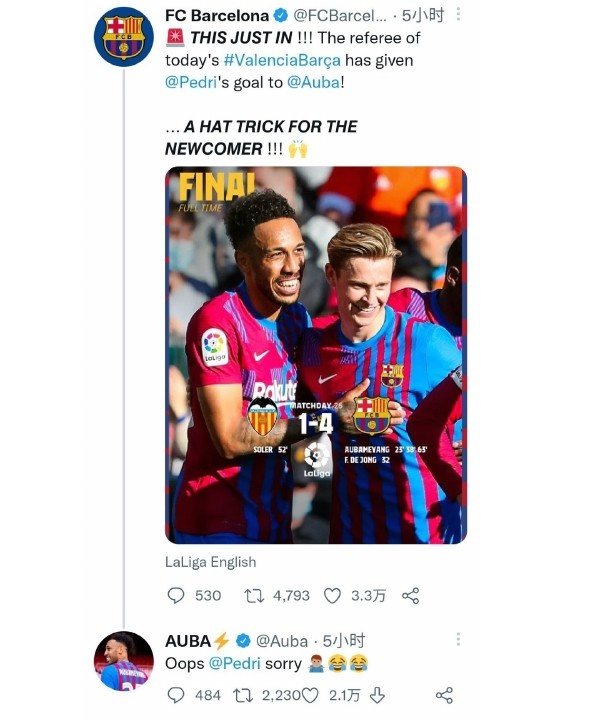The image size is (600, 720).
Task: Open FC Barcelona profile avatar
Action: [121, 37]
